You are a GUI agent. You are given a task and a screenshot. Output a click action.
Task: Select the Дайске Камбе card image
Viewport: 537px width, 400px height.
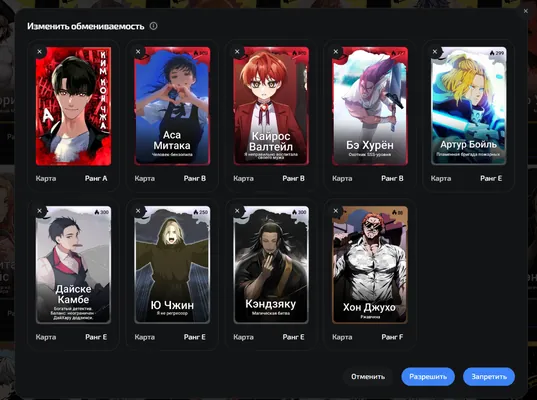73,265
